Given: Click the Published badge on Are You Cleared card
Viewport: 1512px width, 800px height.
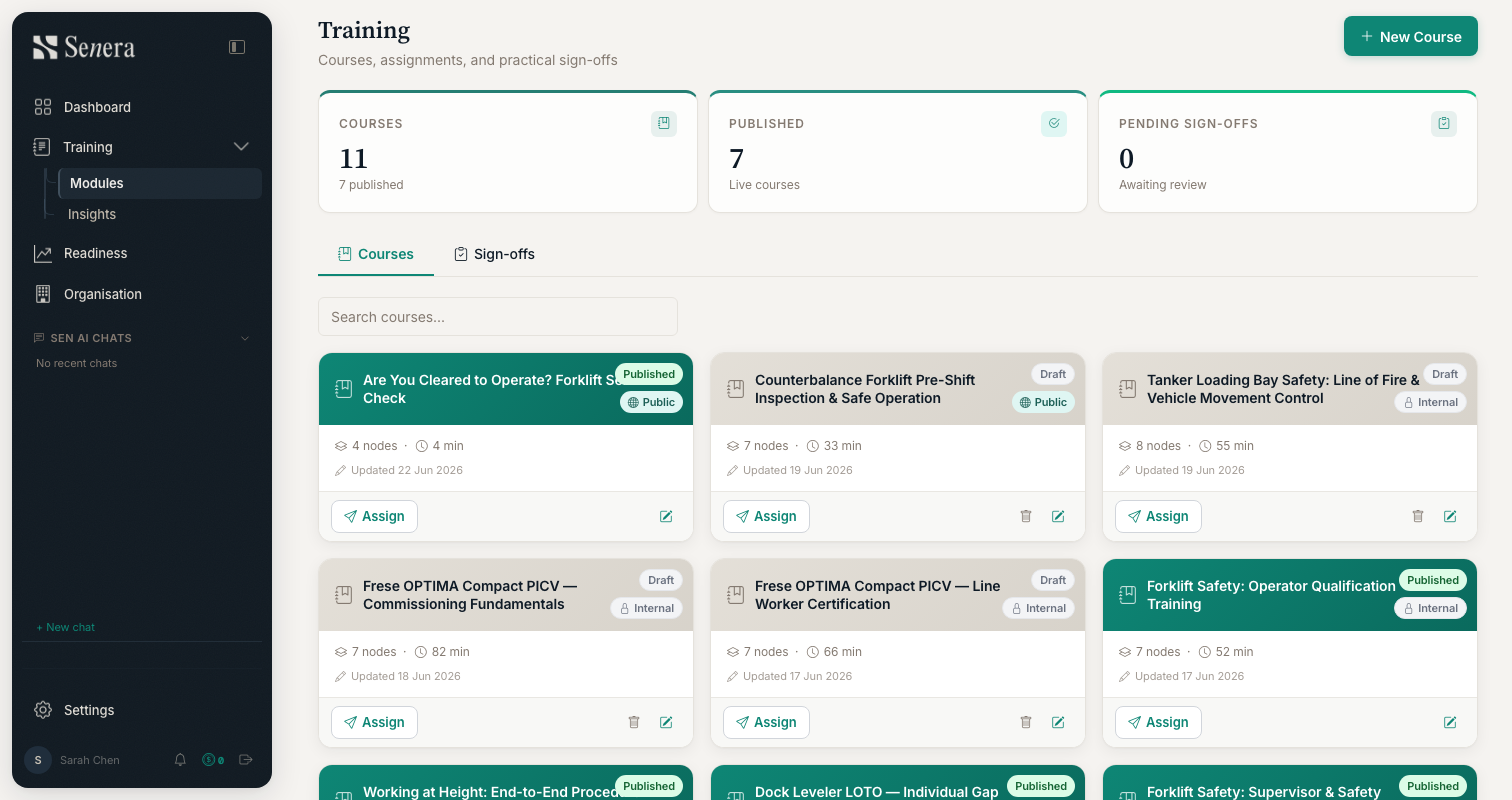Looking at the screenshot, I should click(649, 374).
